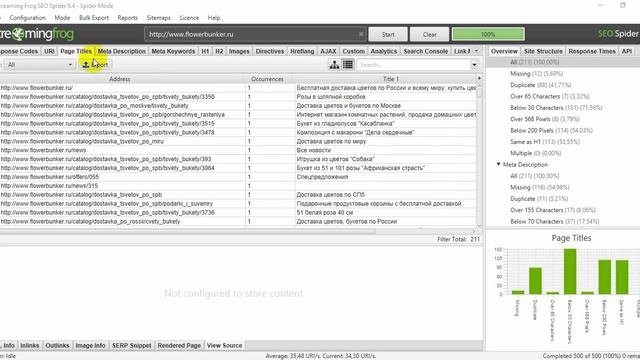Switch to the Meta Description tab
This screenshot has height=360, width=640.
pos(122,51)
